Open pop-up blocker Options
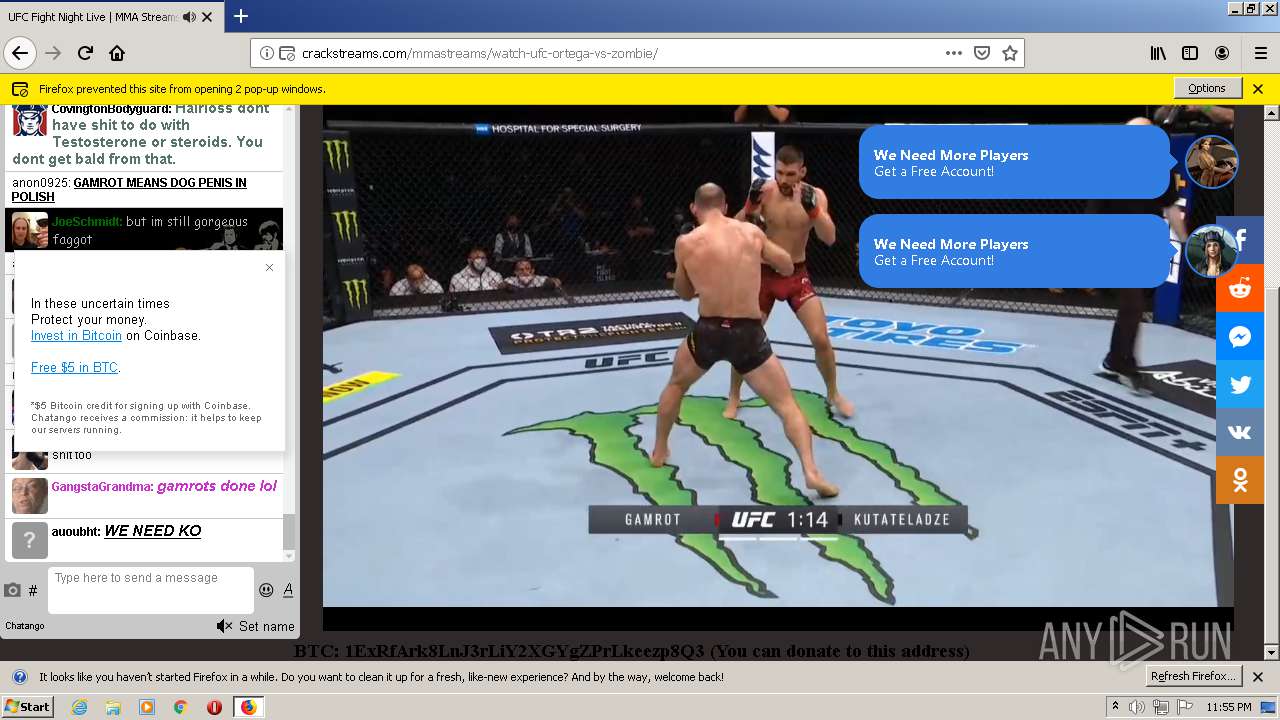This screenshot has height=720, width=1280. click(x=1207, y=88)
